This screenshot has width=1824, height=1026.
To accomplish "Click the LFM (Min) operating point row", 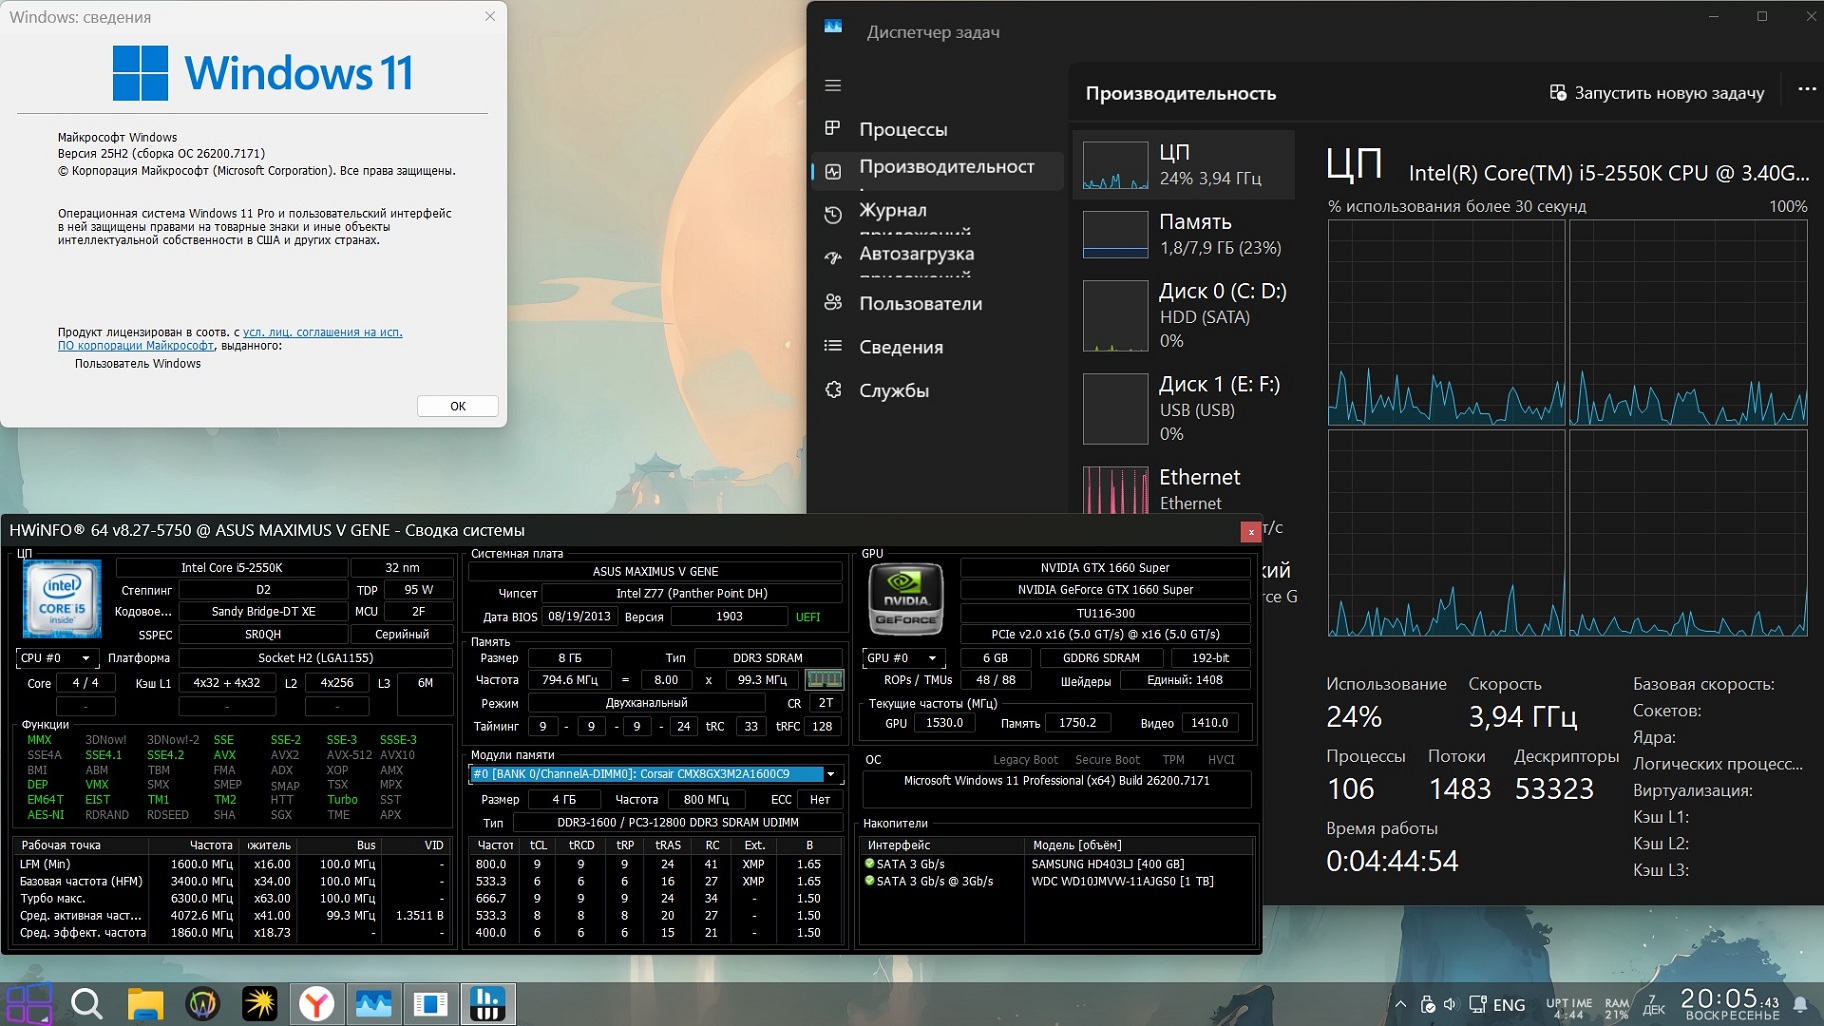I will [232, 864].
